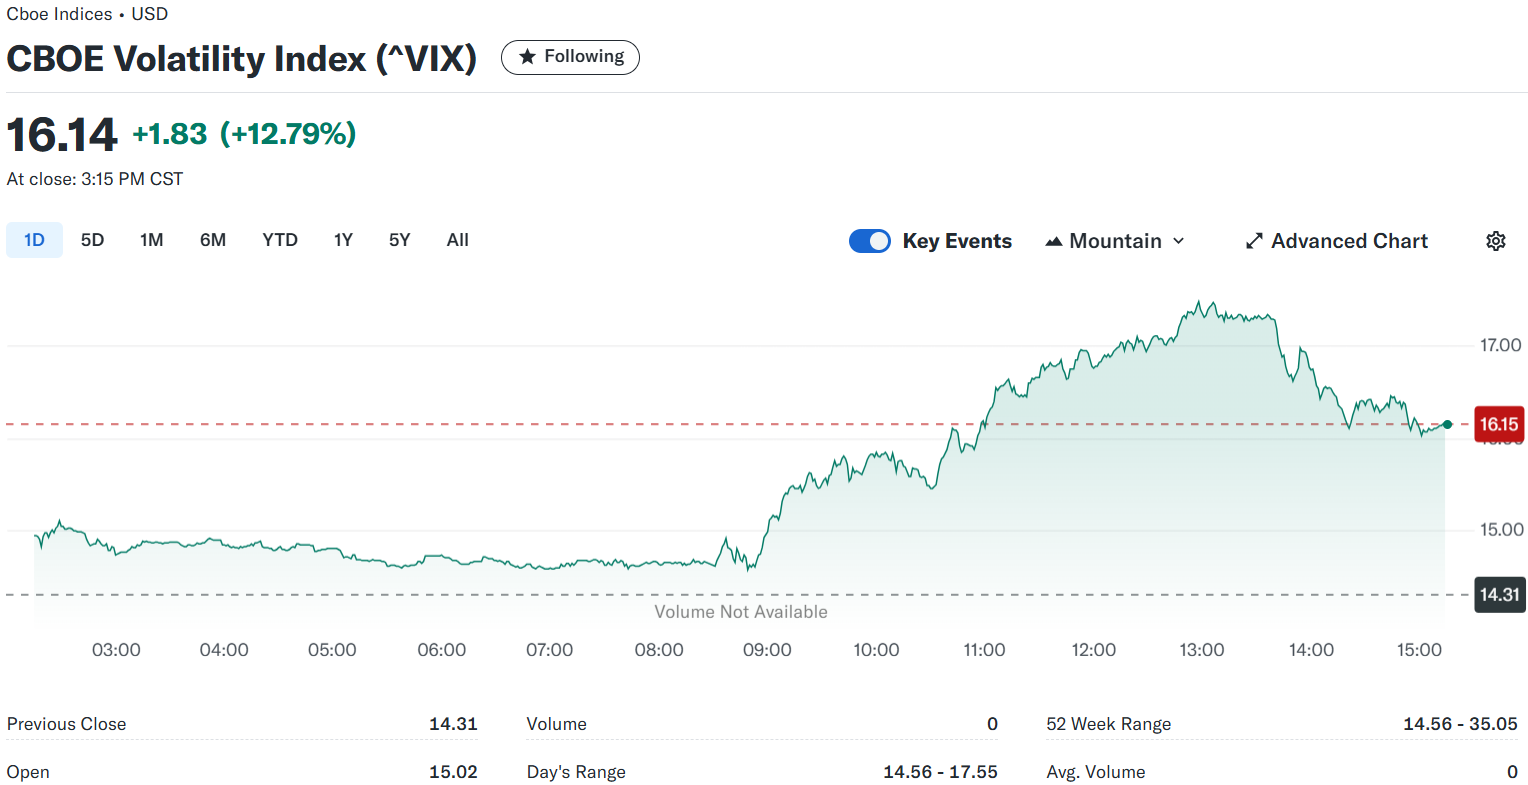Switch to the 1M time range
The image size is (1528, 785).
tap(151, 240)
